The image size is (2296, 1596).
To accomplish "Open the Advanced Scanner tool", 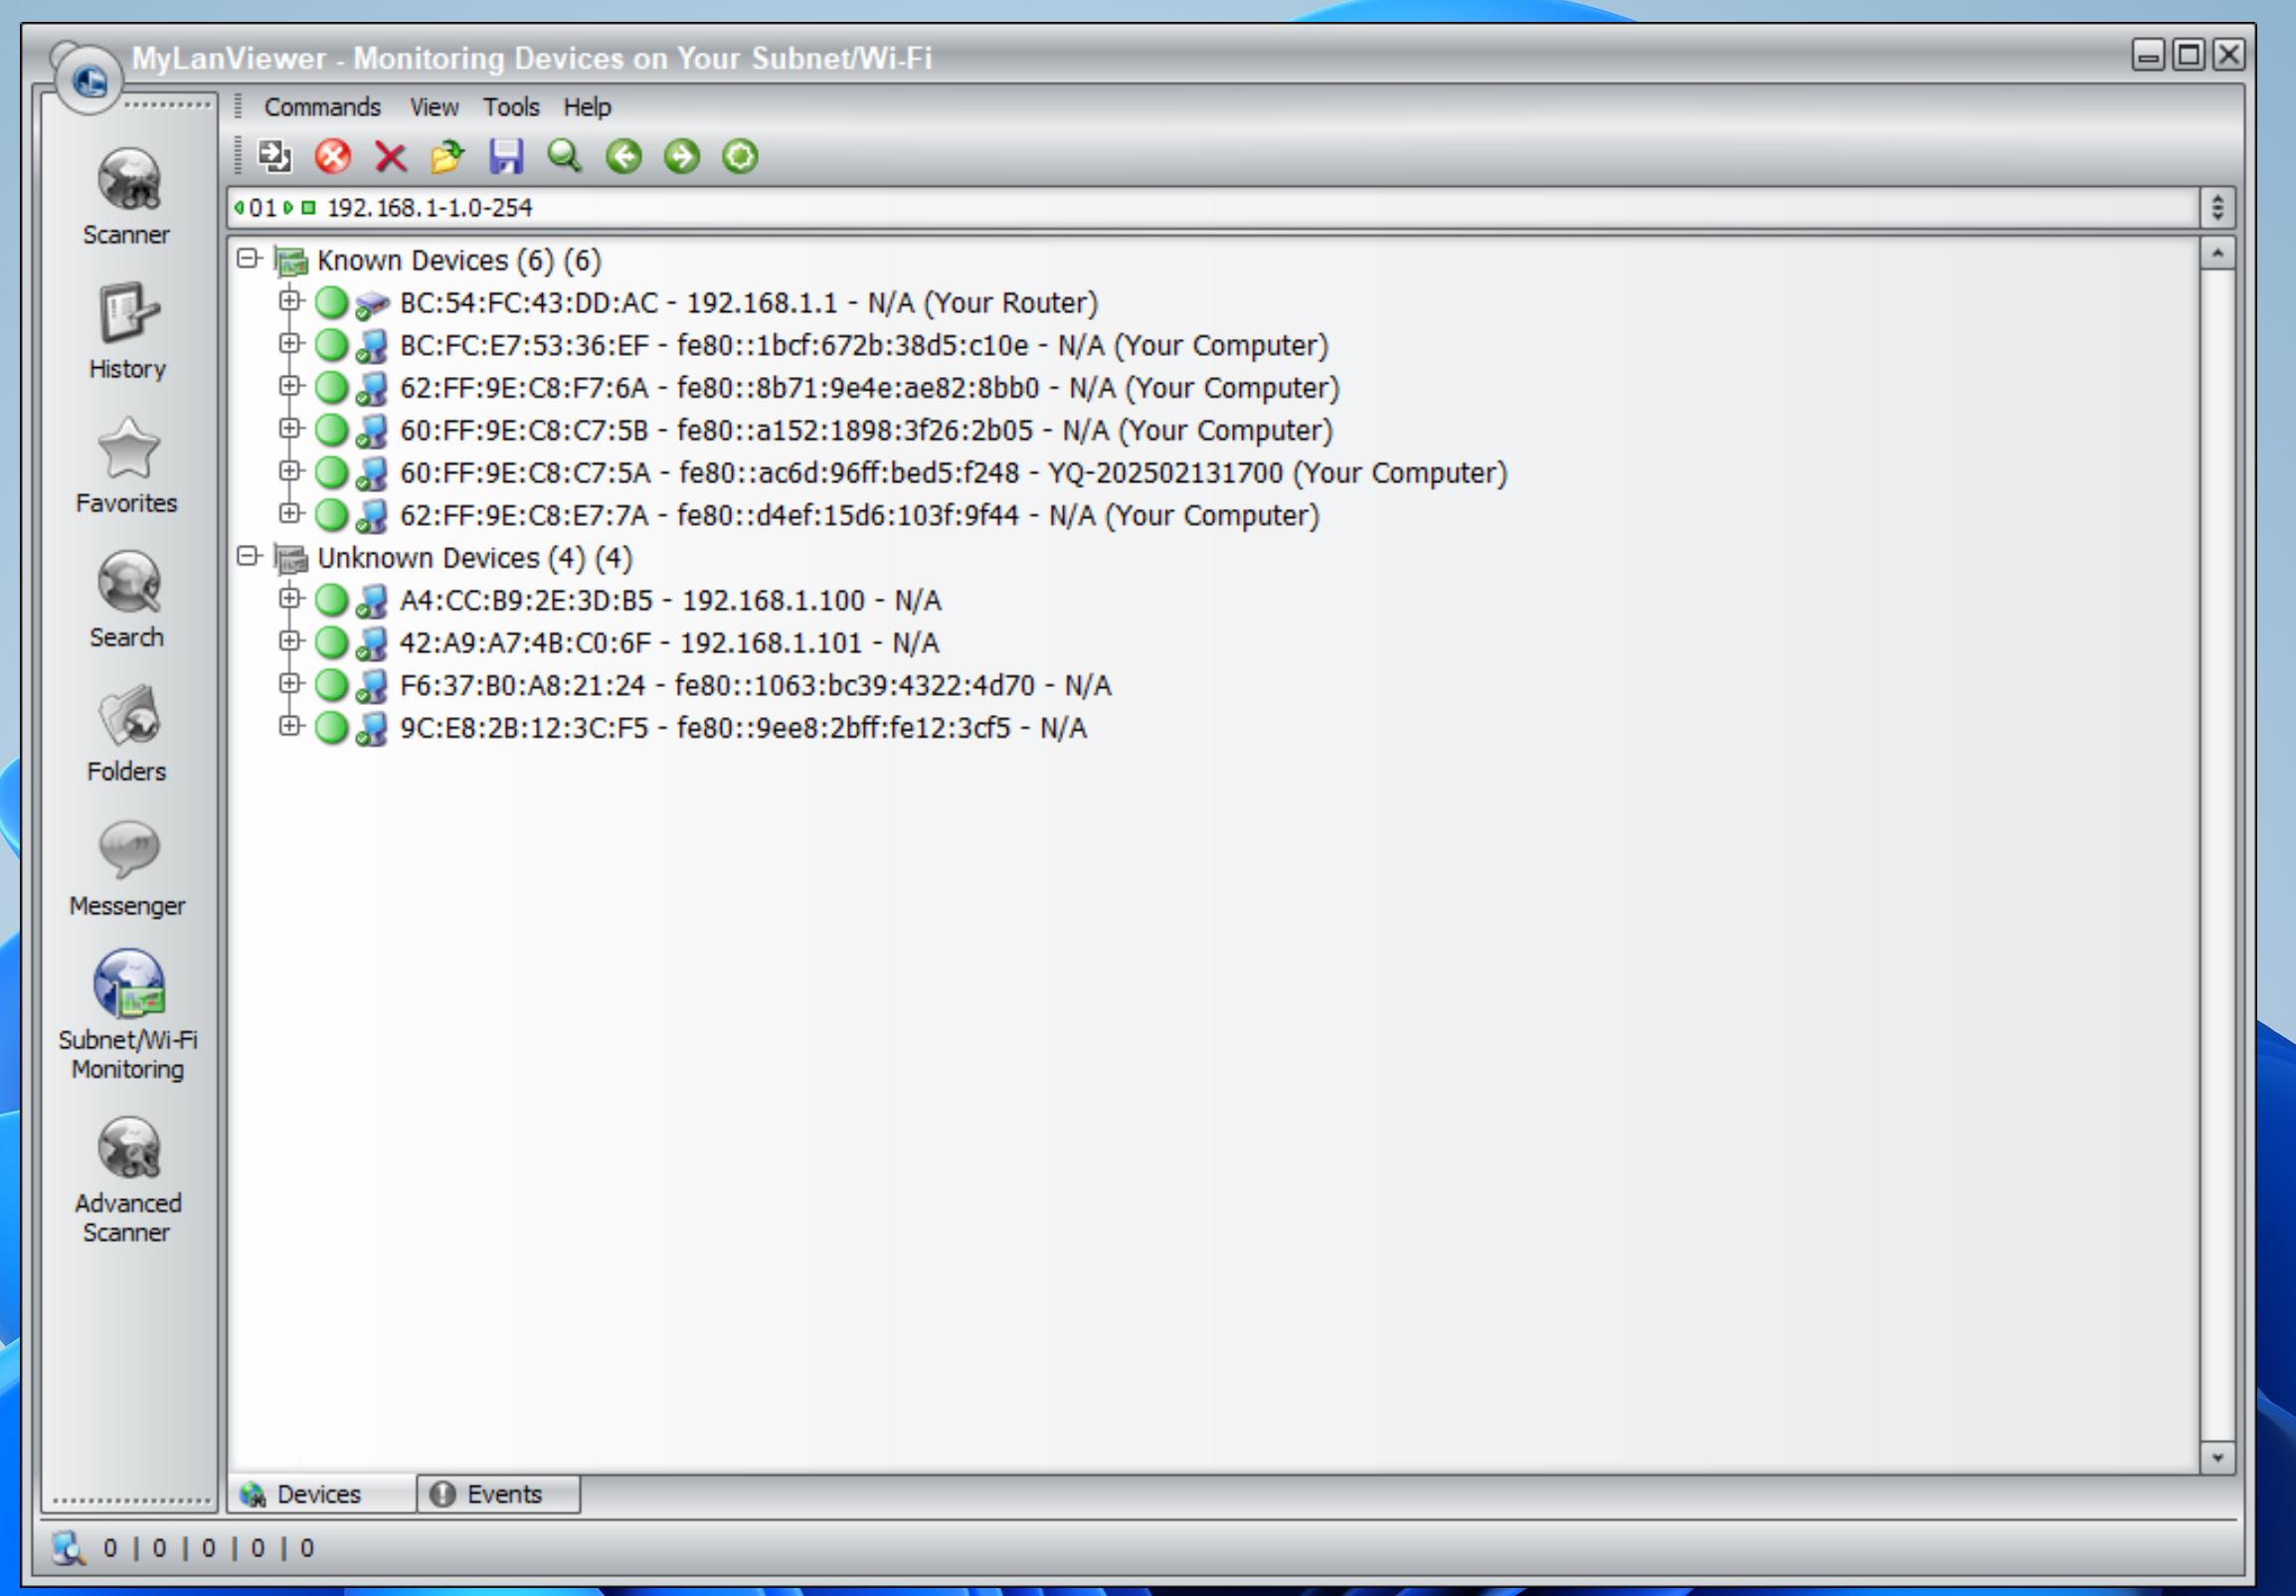I will [127, 1179].
